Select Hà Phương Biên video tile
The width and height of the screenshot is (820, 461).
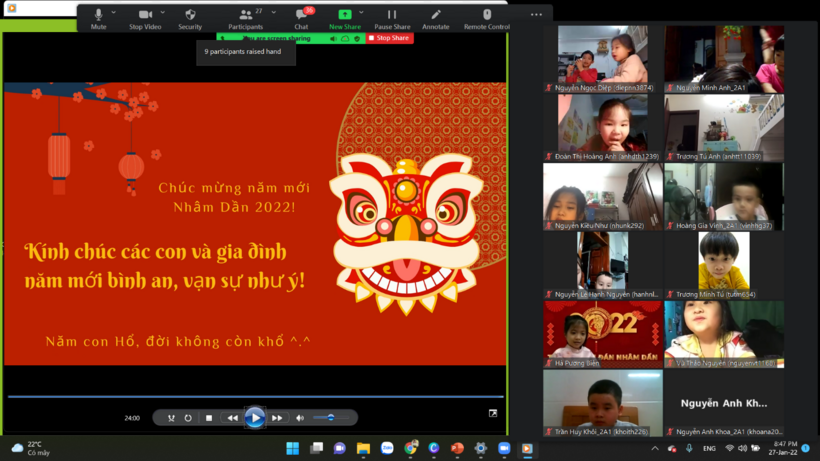coord(603,335)
